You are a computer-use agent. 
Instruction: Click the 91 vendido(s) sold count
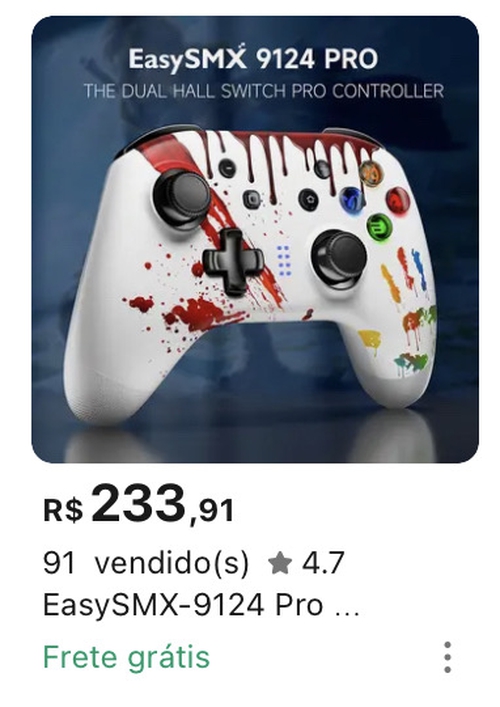(146, 564)
